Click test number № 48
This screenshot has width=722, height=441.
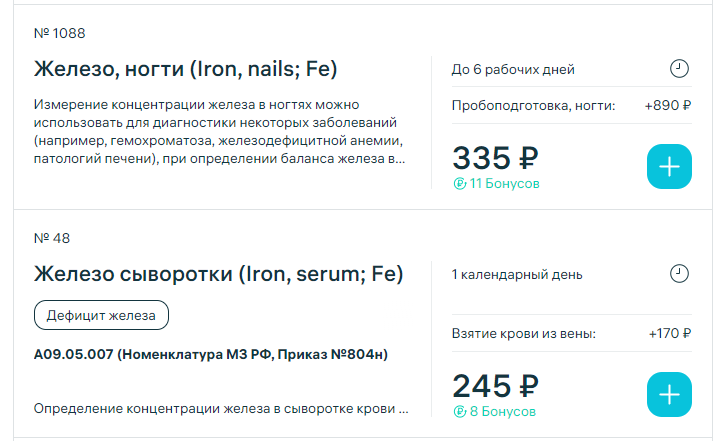click(52, 238)
